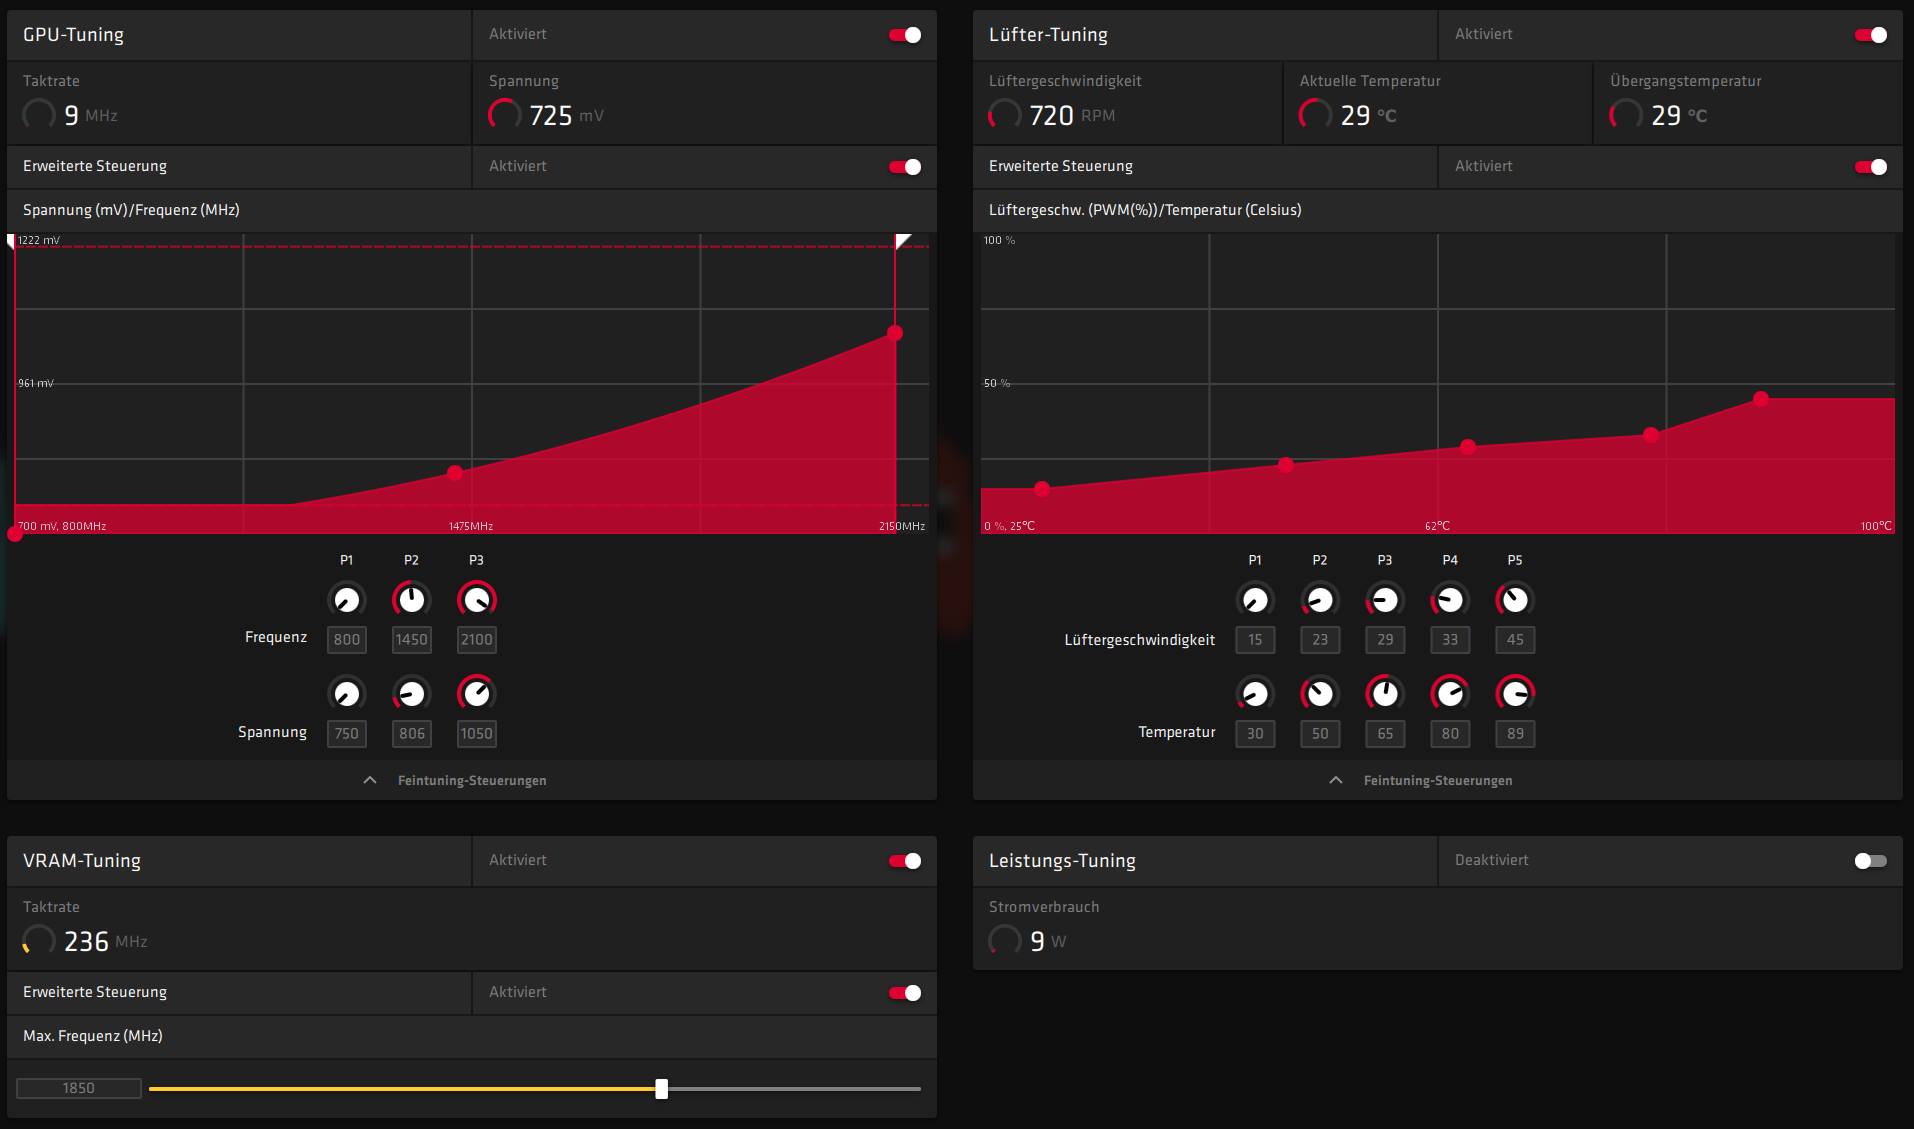The width and height of the screenshot is (1914, 1129).
Task: Select the P1 Lüftergeschwindigkeit field showing 15
Action: [1255, 640]
